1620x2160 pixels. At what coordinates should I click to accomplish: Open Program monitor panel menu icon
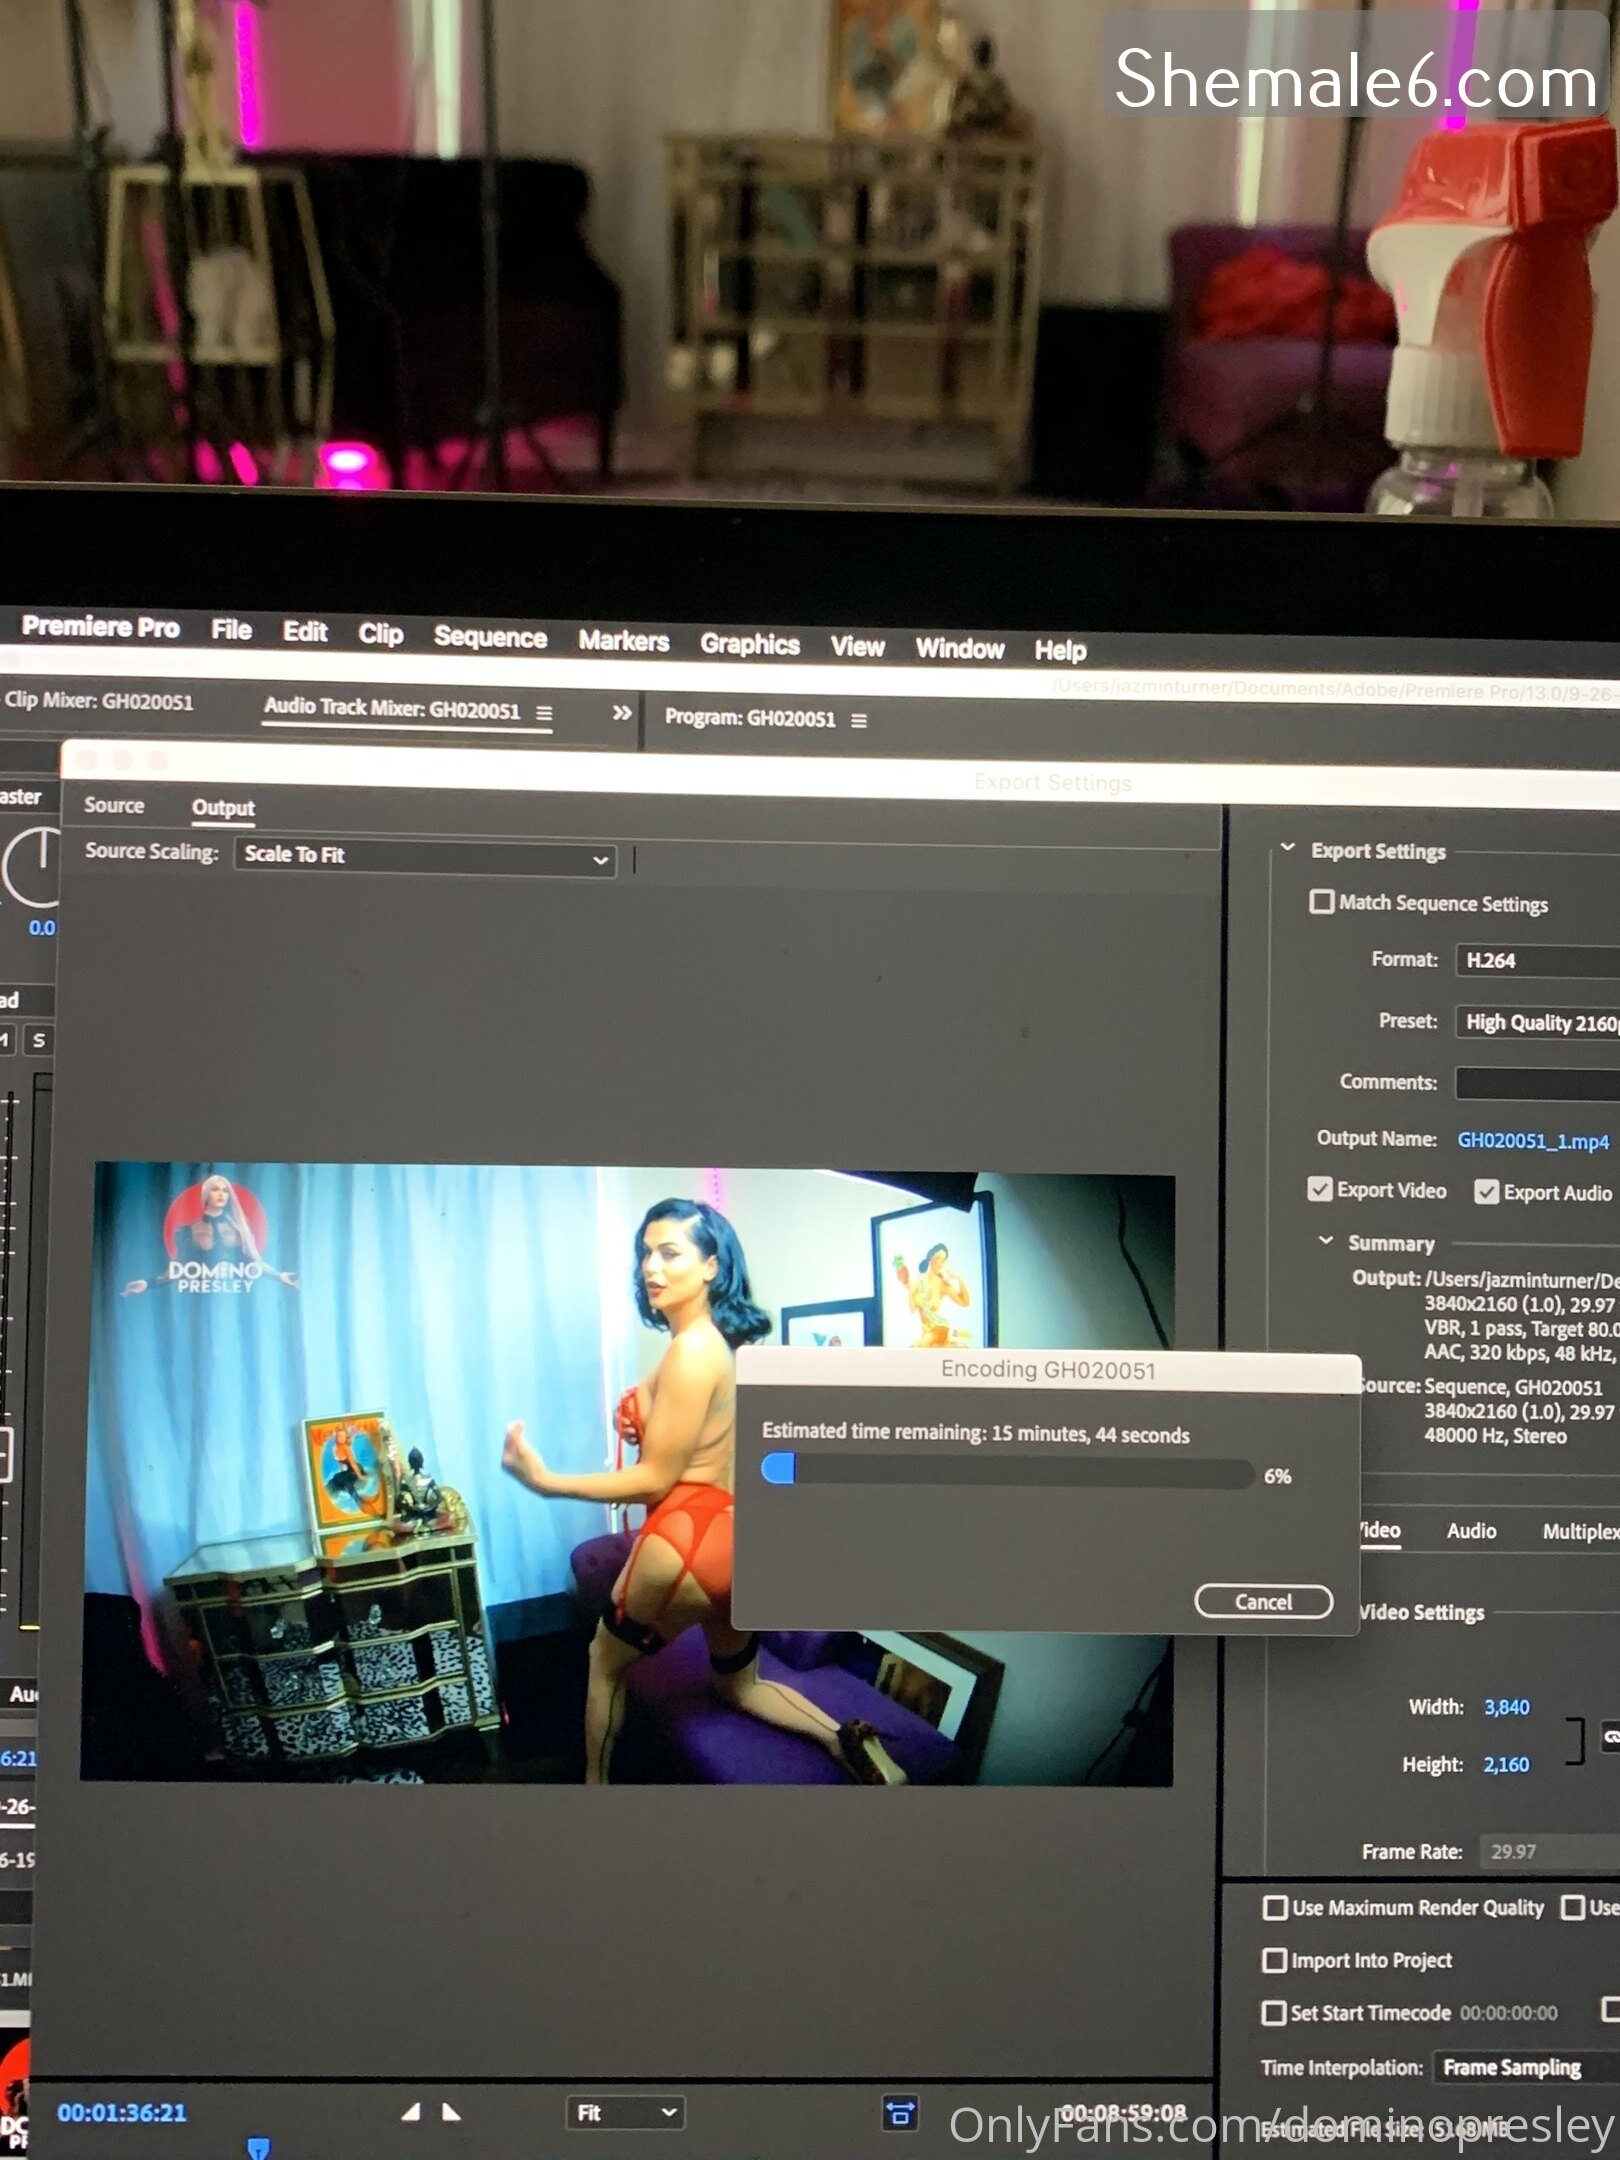click(859, 720)
